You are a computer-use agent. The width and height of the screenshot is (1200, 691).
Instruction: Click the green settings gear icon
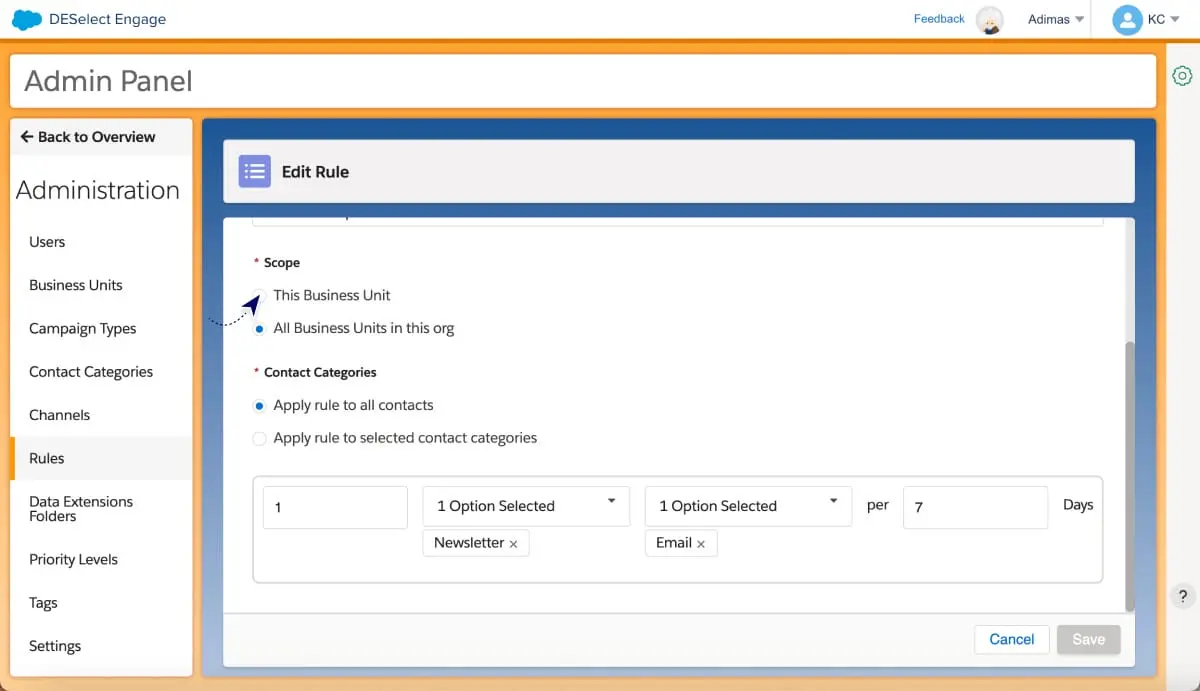1182,76
